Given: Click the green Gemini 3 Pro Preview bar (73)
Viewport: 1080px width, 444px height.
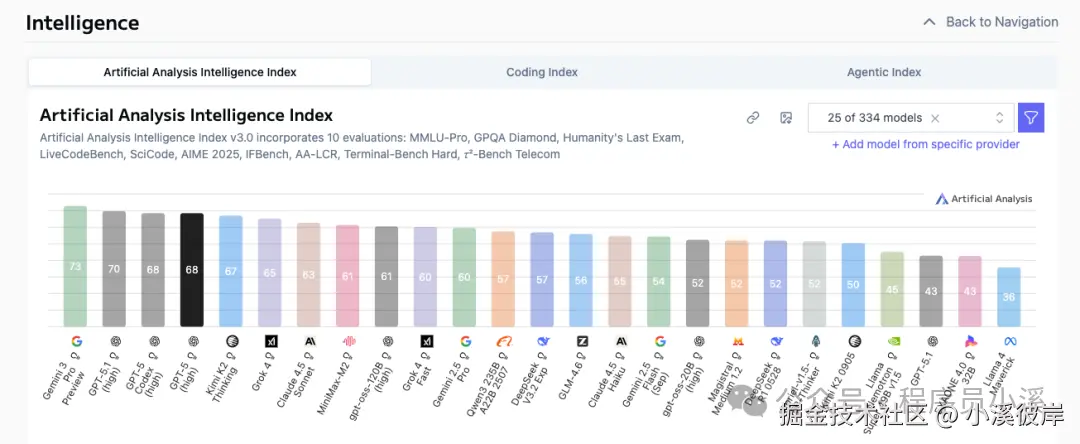Looking at the screenshot, I should point(76,266).
